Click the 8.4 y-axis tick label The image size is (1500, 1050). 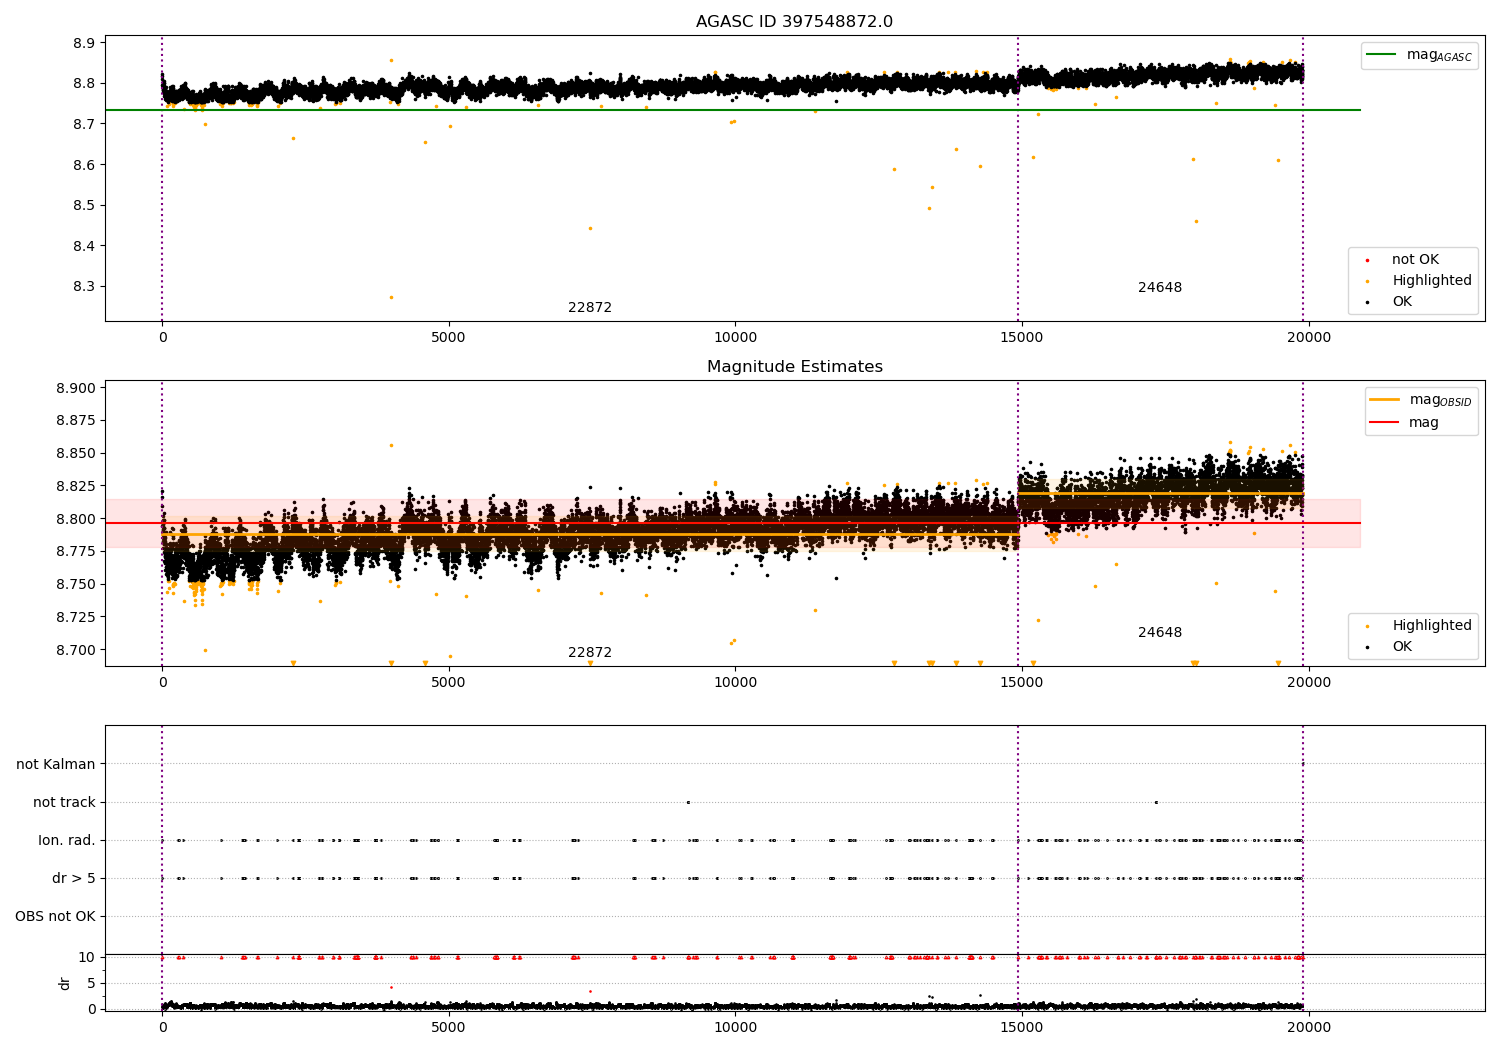pos(84,246)
